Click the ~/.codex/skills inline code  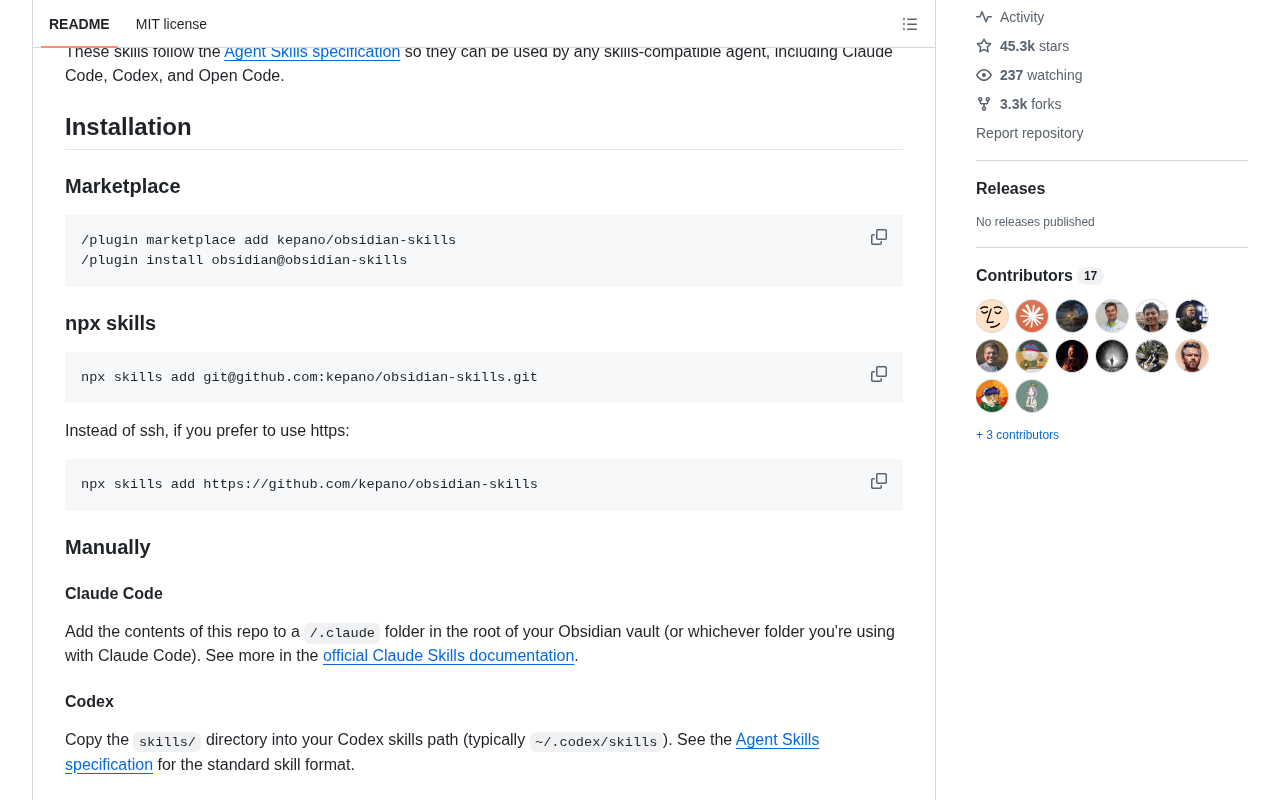(596, 742)
